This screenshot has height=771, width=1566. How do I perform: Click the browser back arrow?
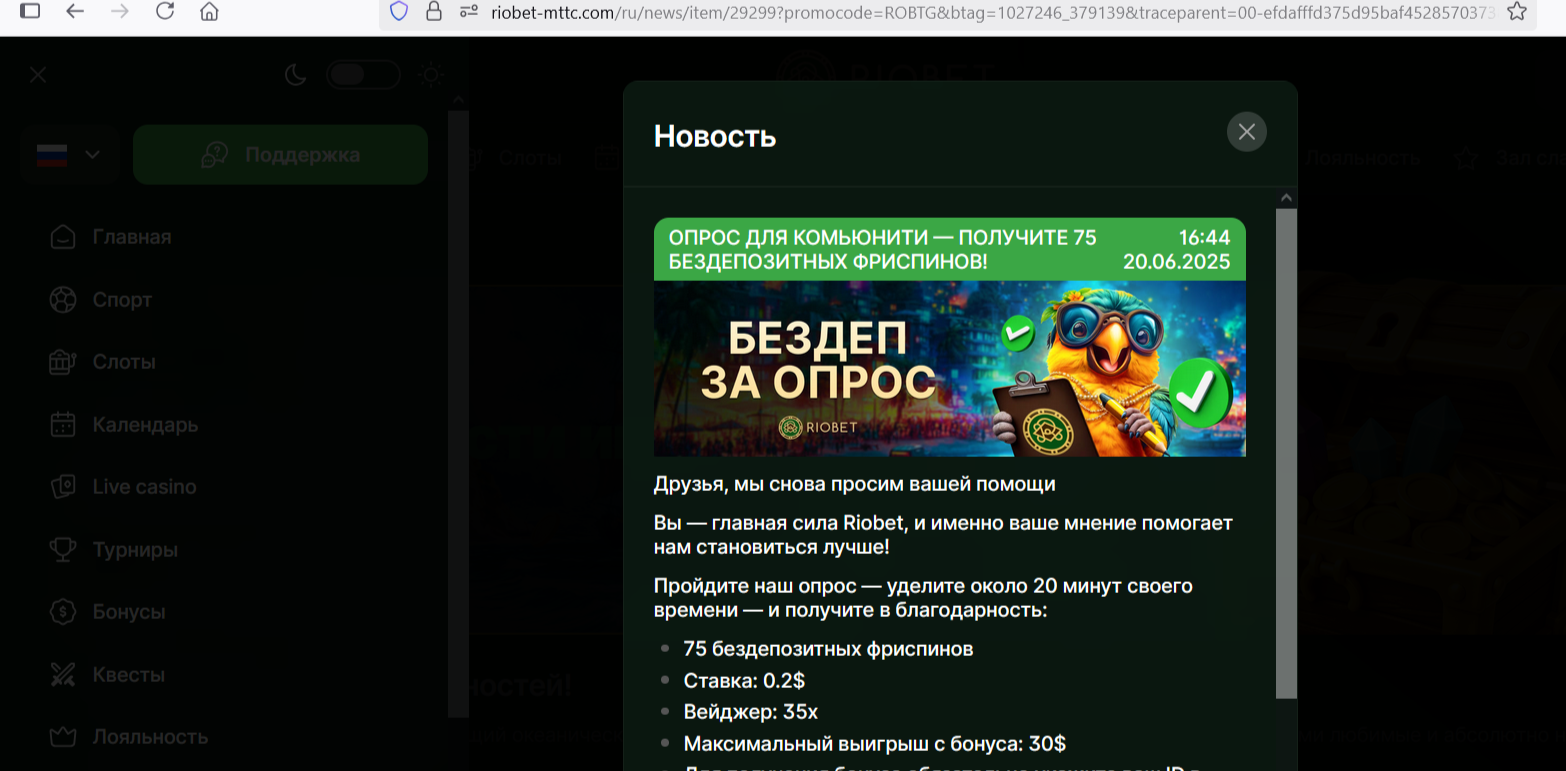(x=75, y=11)
